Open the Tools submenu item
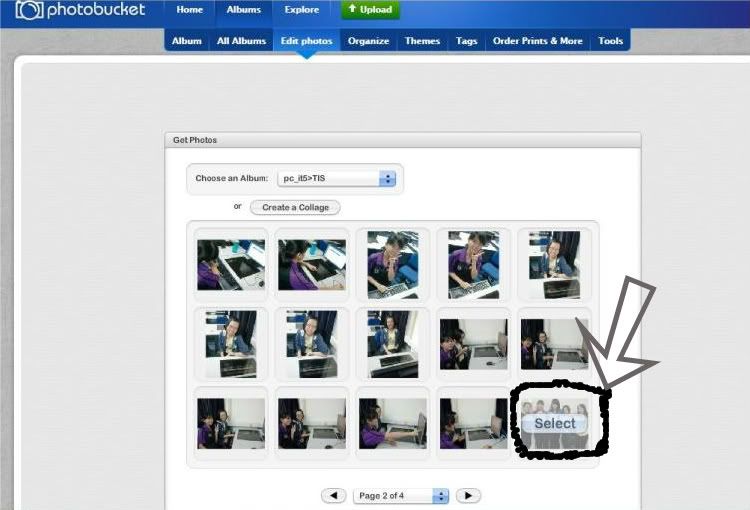This screenshot has height=510, width=750. pos(610,41)
